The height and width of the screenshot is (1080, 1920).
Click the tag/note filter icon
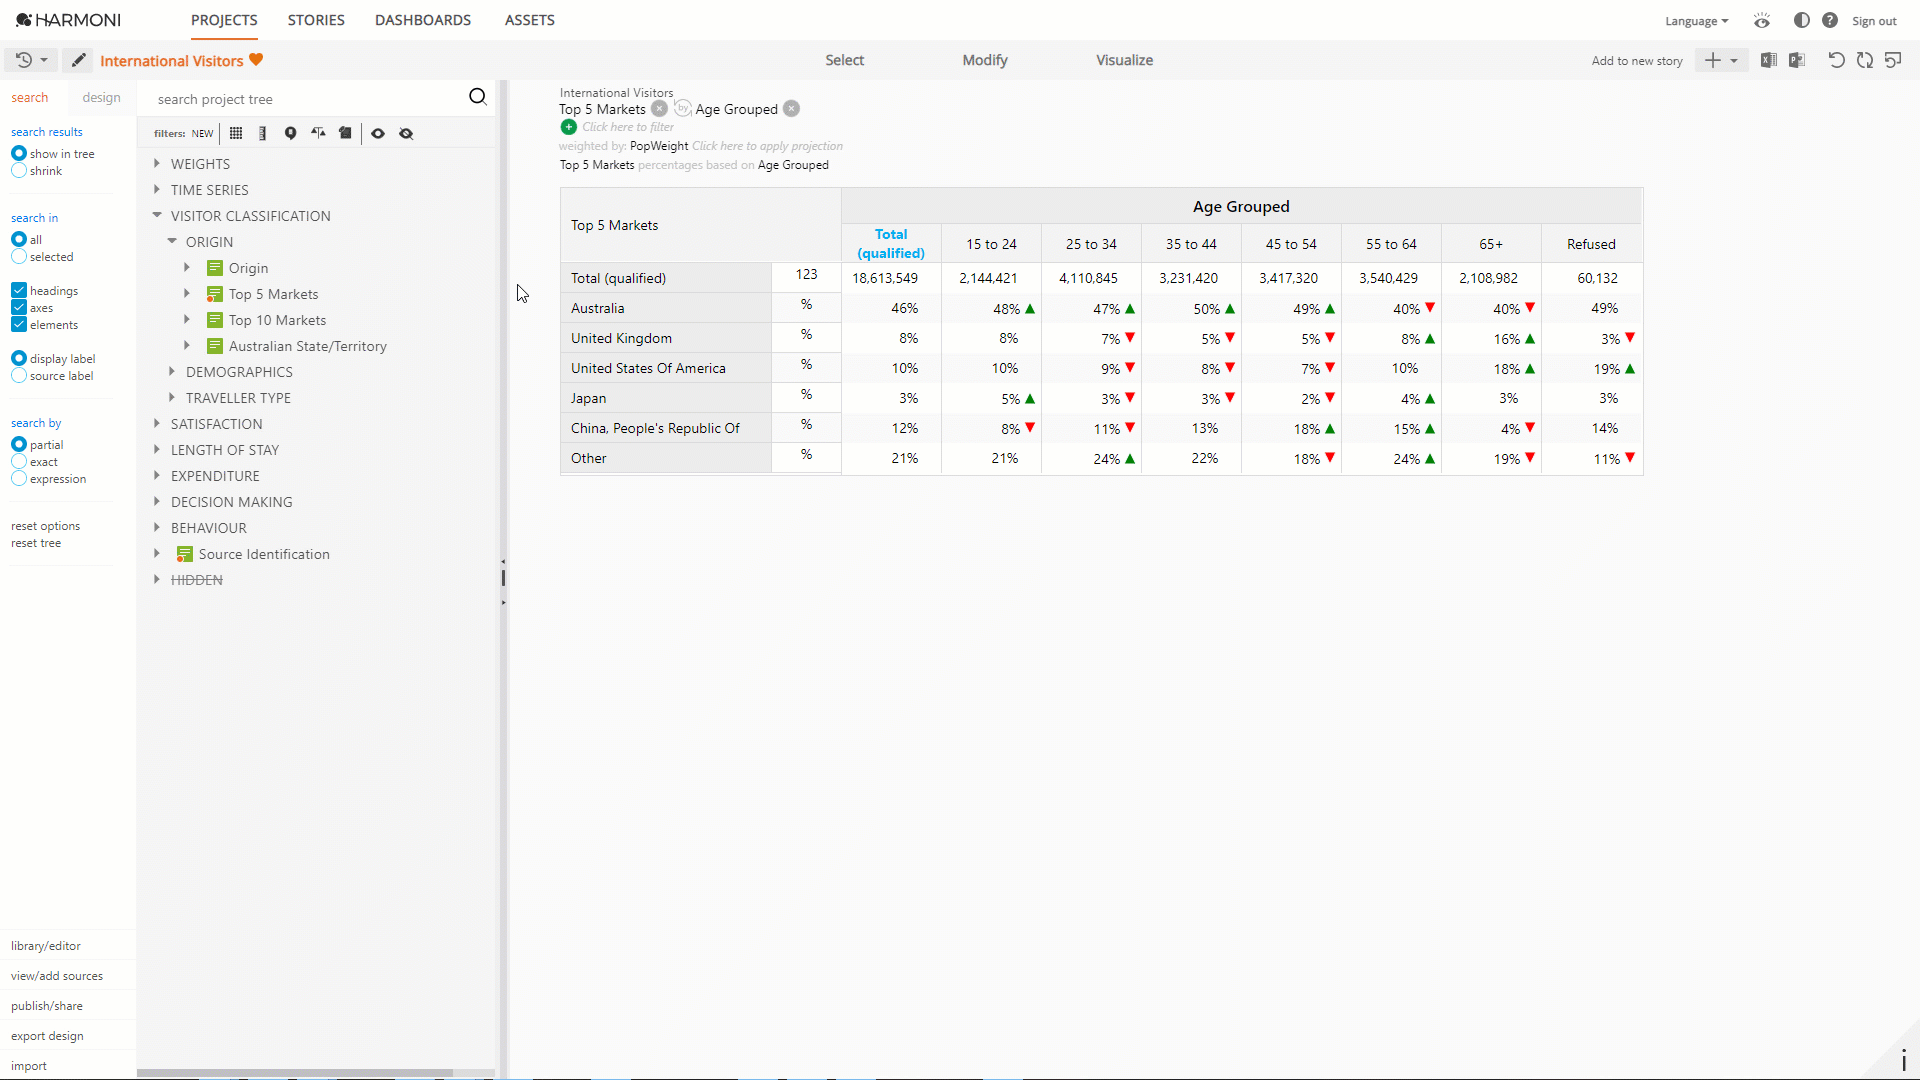(345, 133)
